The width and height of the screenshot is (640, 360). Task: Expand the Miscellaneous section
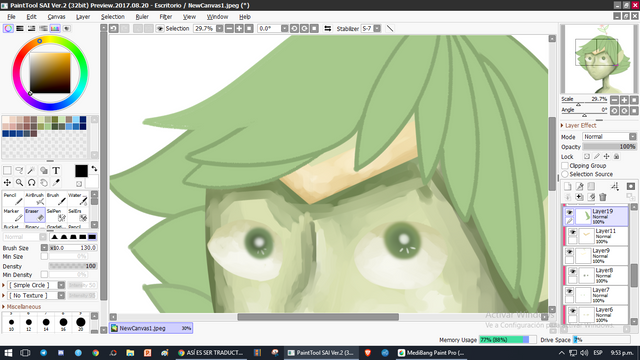(4, 307)
